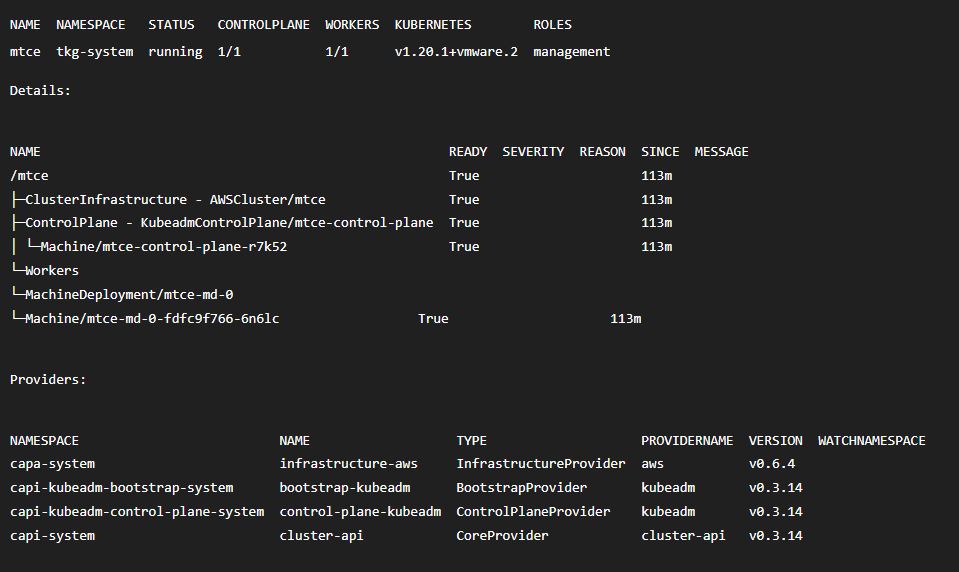Select the v1.20.1+vmware.2 Kubernetes version
This screenshot has width=959, height=572.
point(456,52)
